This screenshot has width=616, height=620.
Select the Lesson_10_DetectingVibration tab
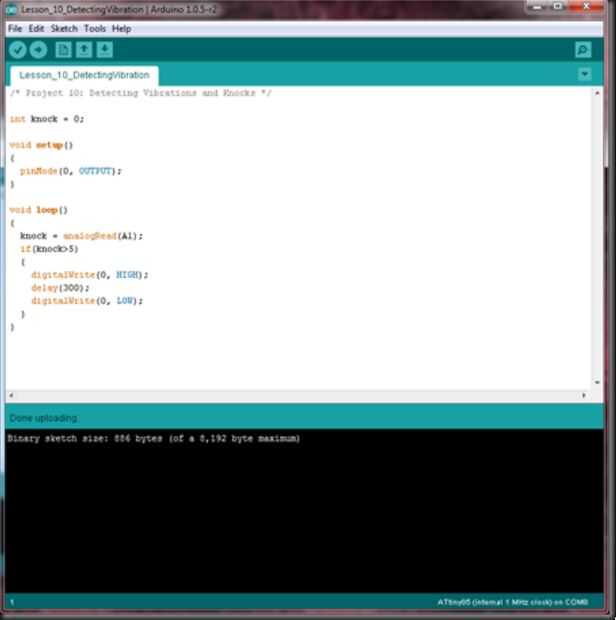tap(84, 75)
